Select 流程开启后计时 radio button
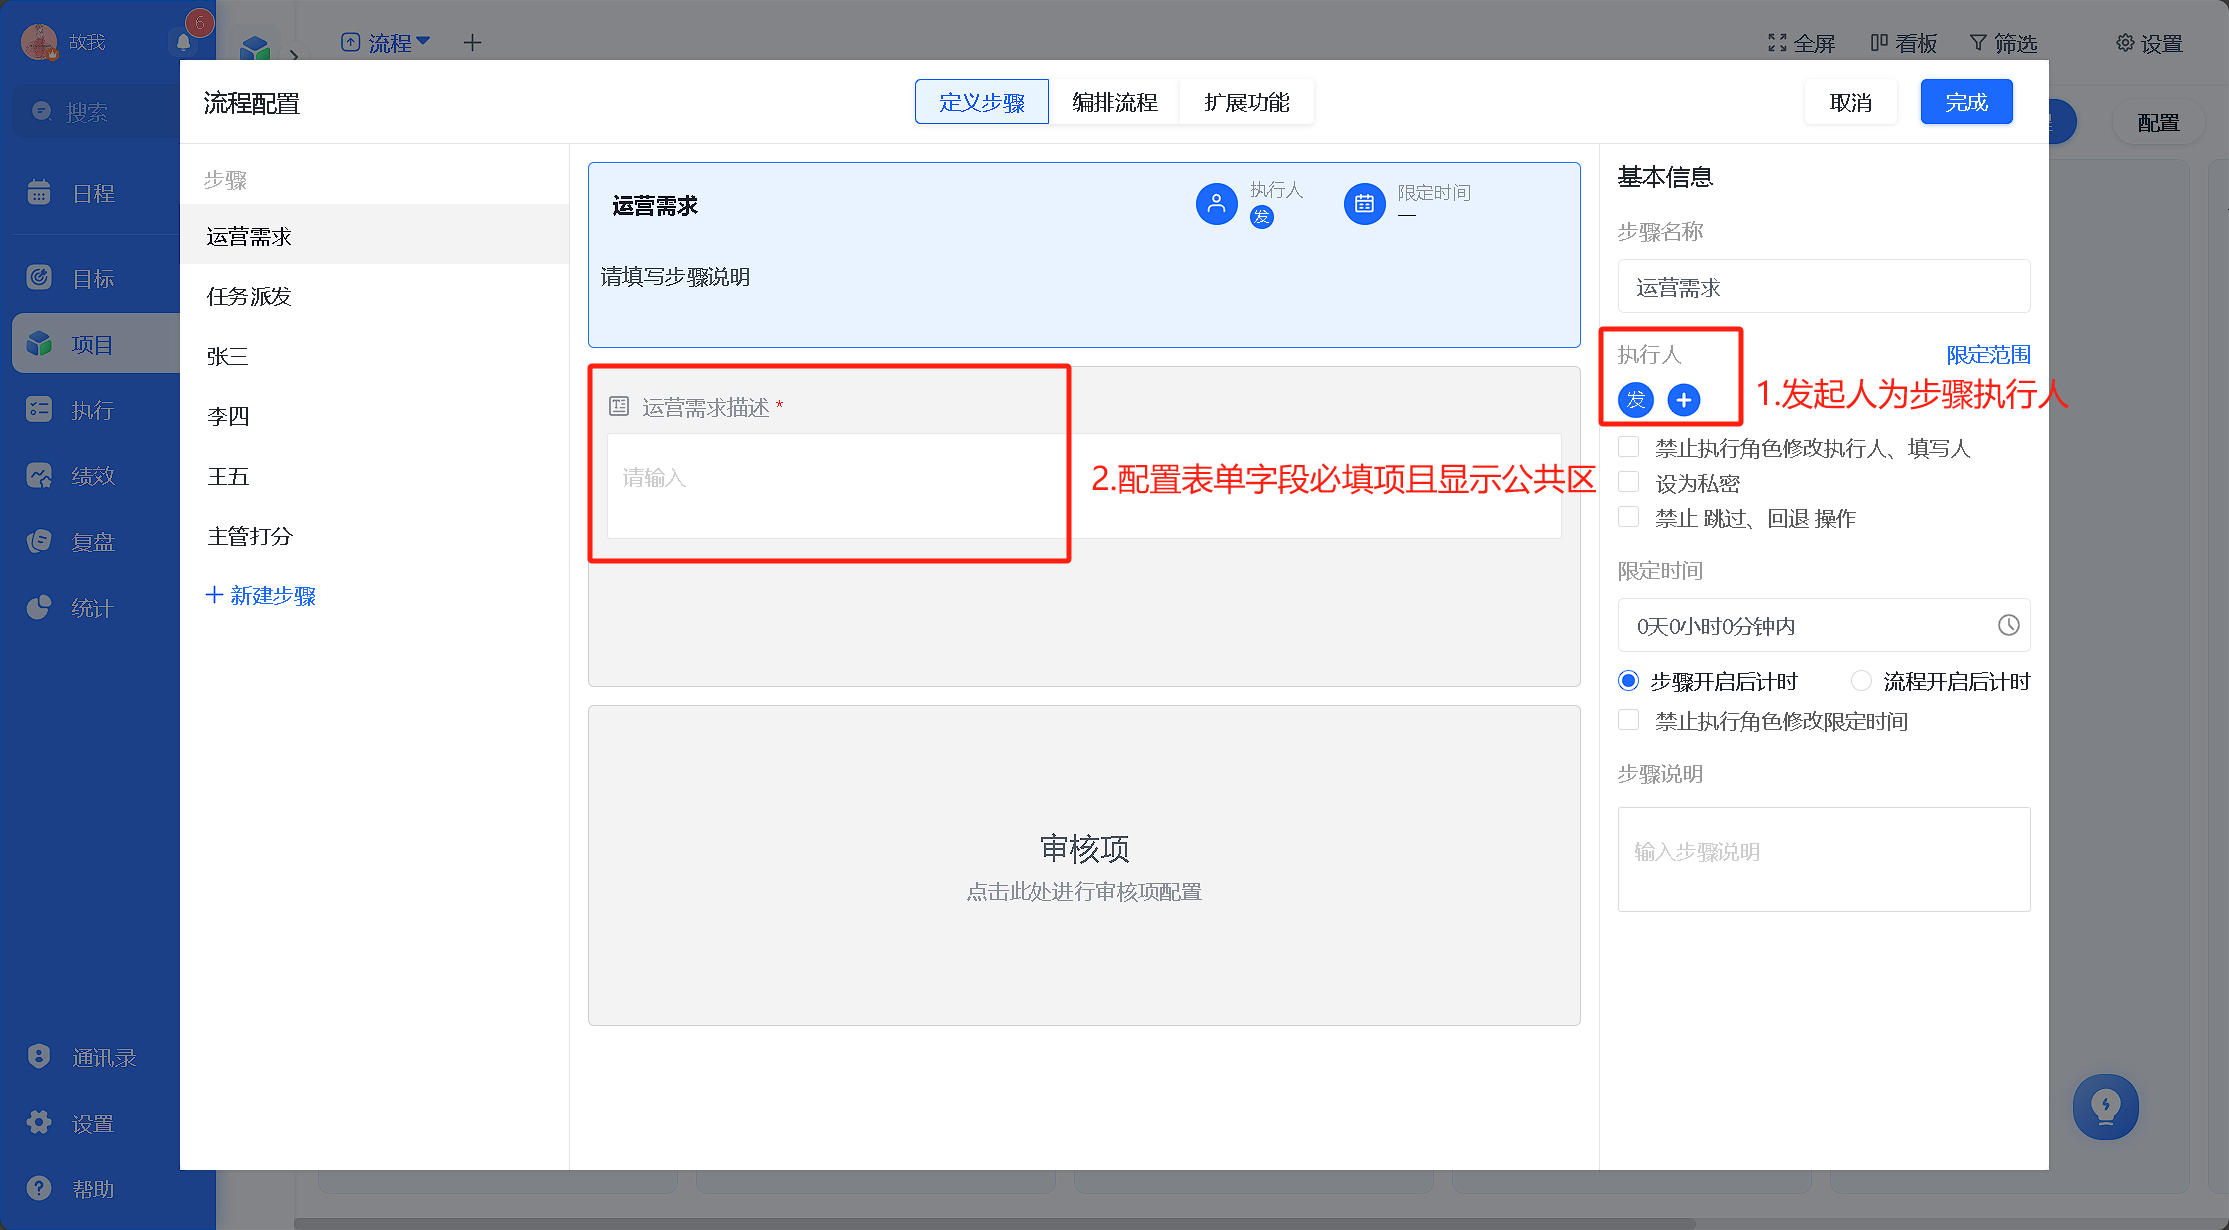The height and width of the screenshot is (1230, 2229). (x=1861, y=681)
